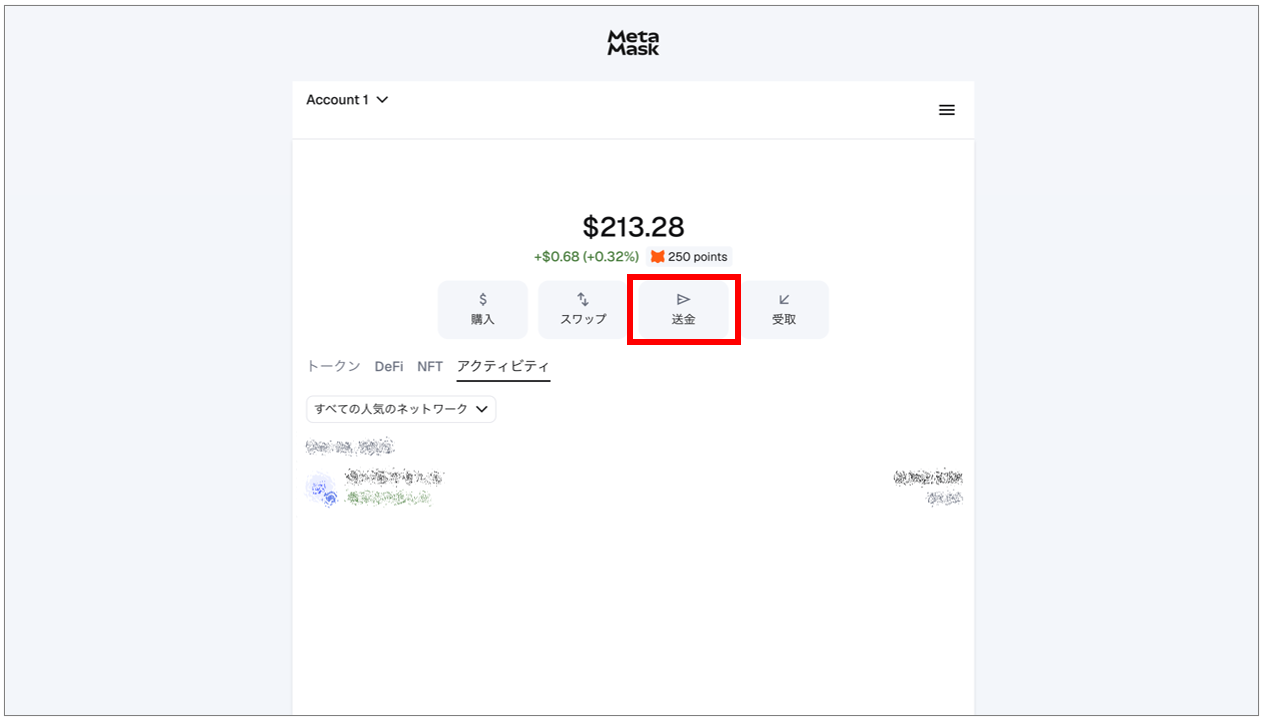Select the アクティビティ tab
The image size is (1263, 719).
(503, 366)
